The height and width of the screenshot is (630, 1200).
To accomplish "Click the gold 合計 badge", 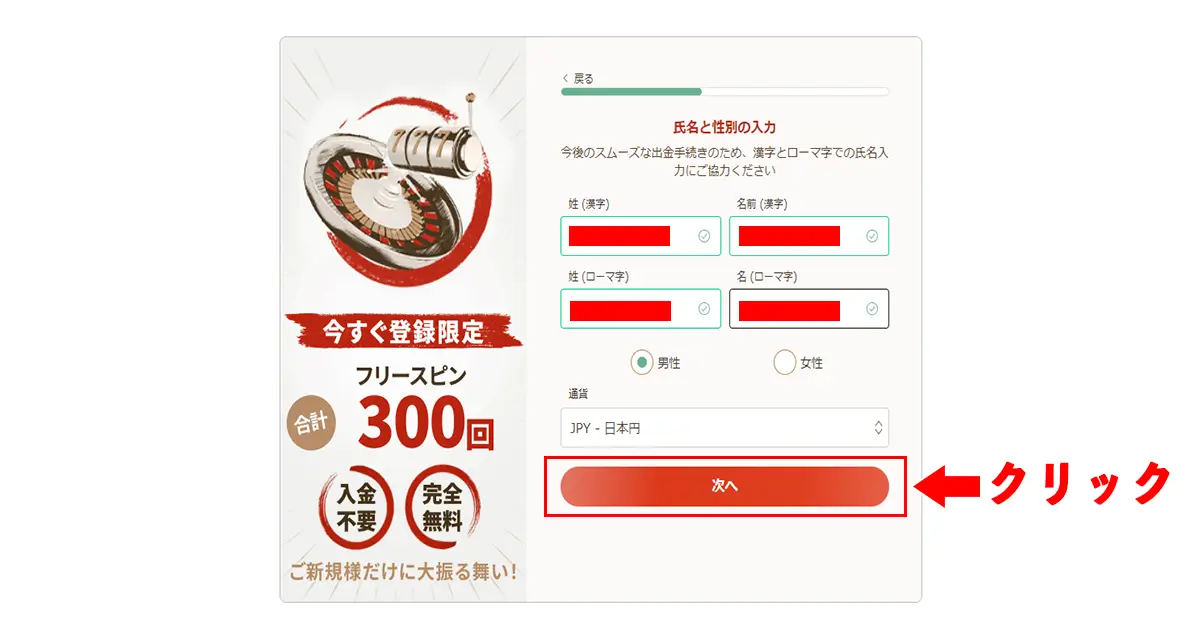I will coord(309,421).
